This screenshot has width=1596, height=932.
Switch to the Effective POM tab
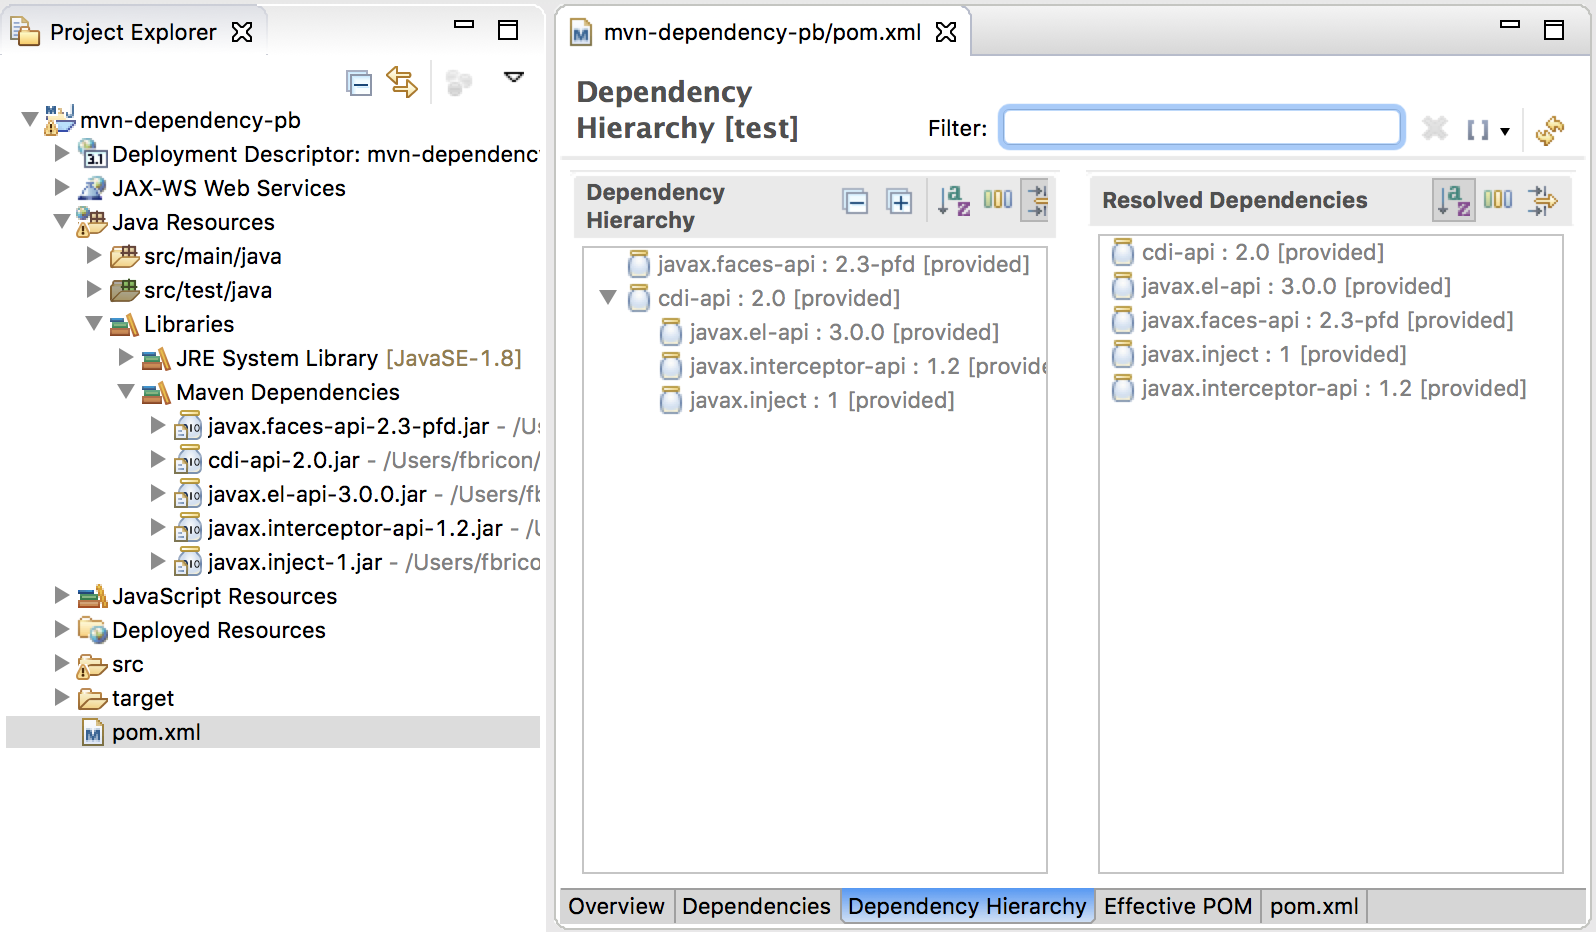point(1177,906)
